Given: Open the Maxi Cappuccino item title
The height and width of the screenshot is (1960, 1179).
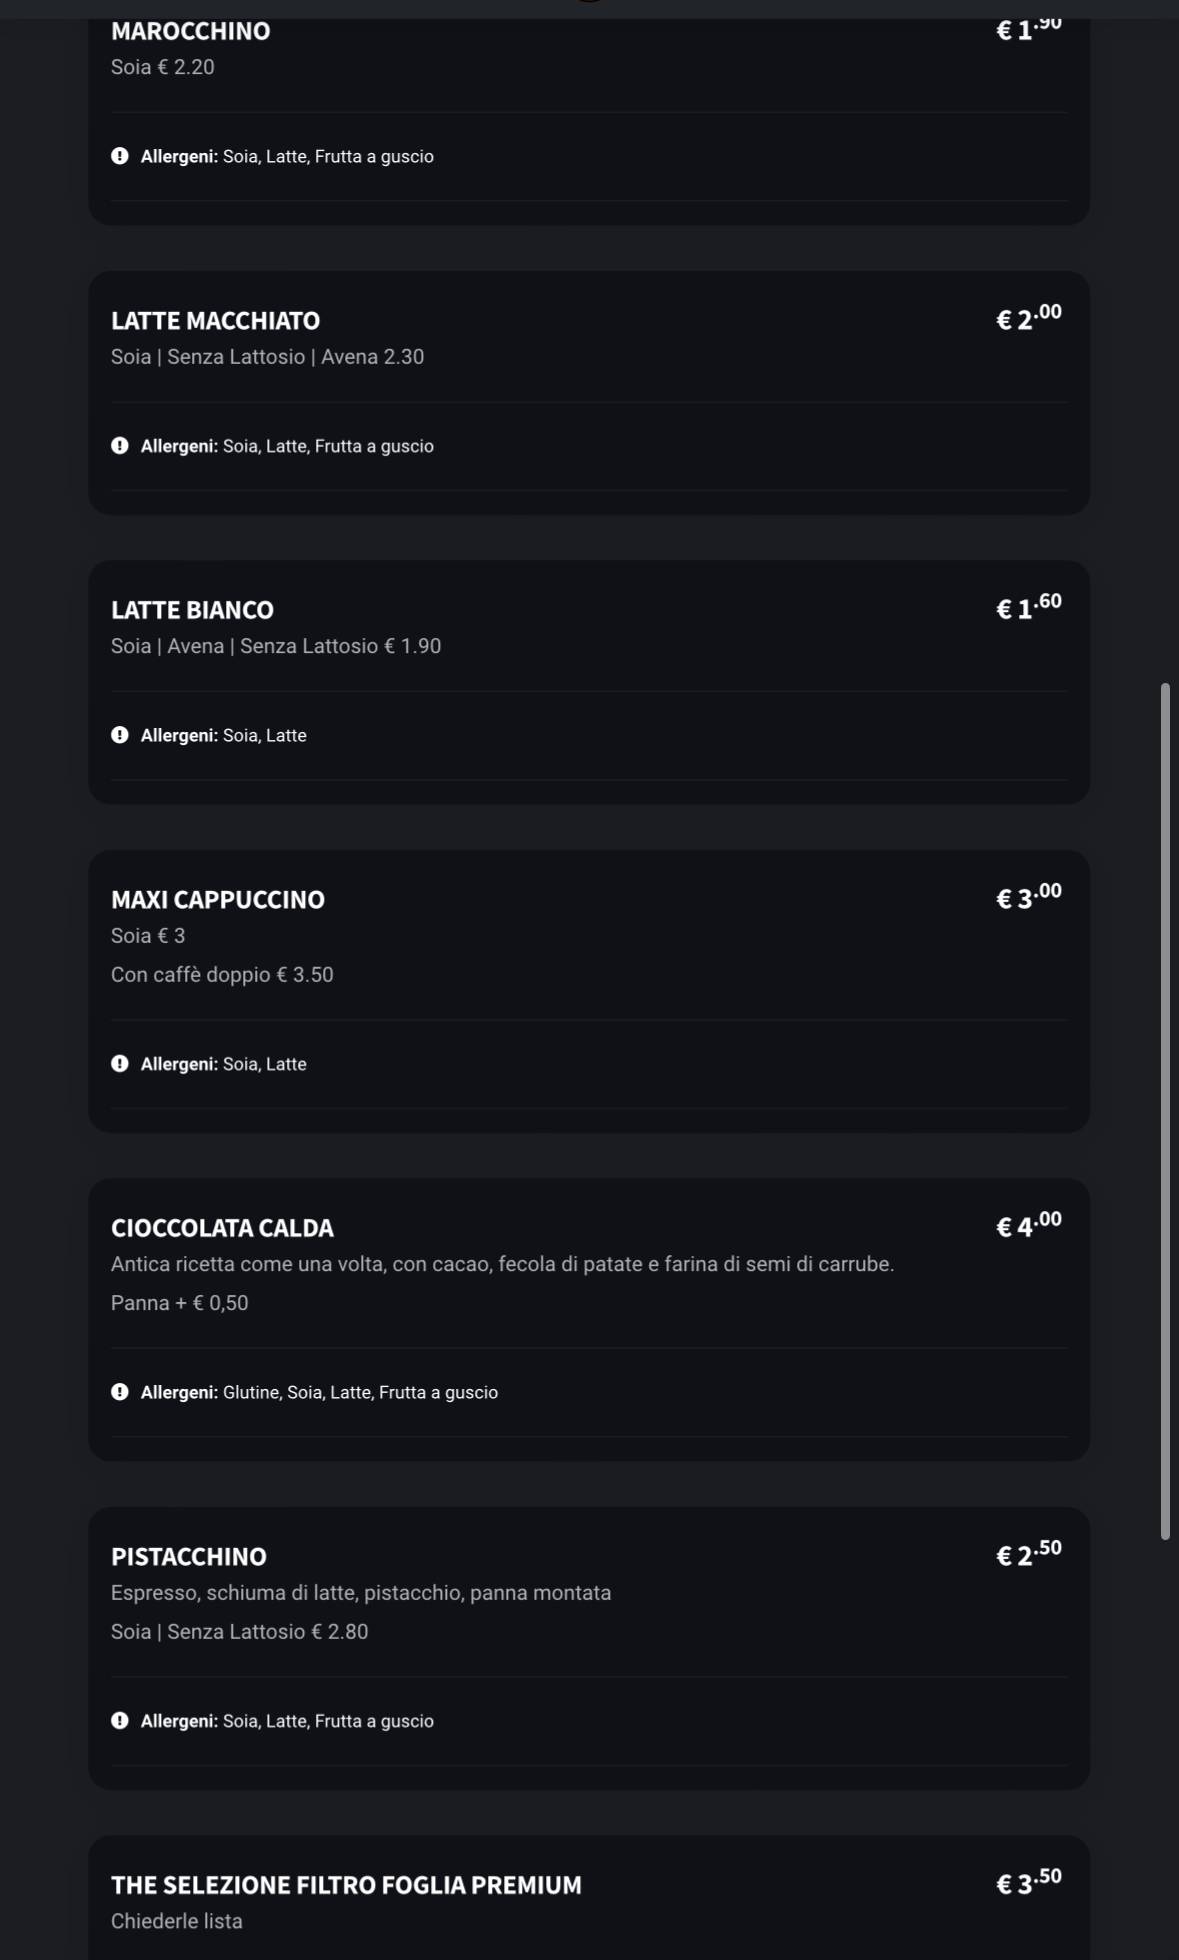Looking at the screenshot, I should [x=217, y=900].
